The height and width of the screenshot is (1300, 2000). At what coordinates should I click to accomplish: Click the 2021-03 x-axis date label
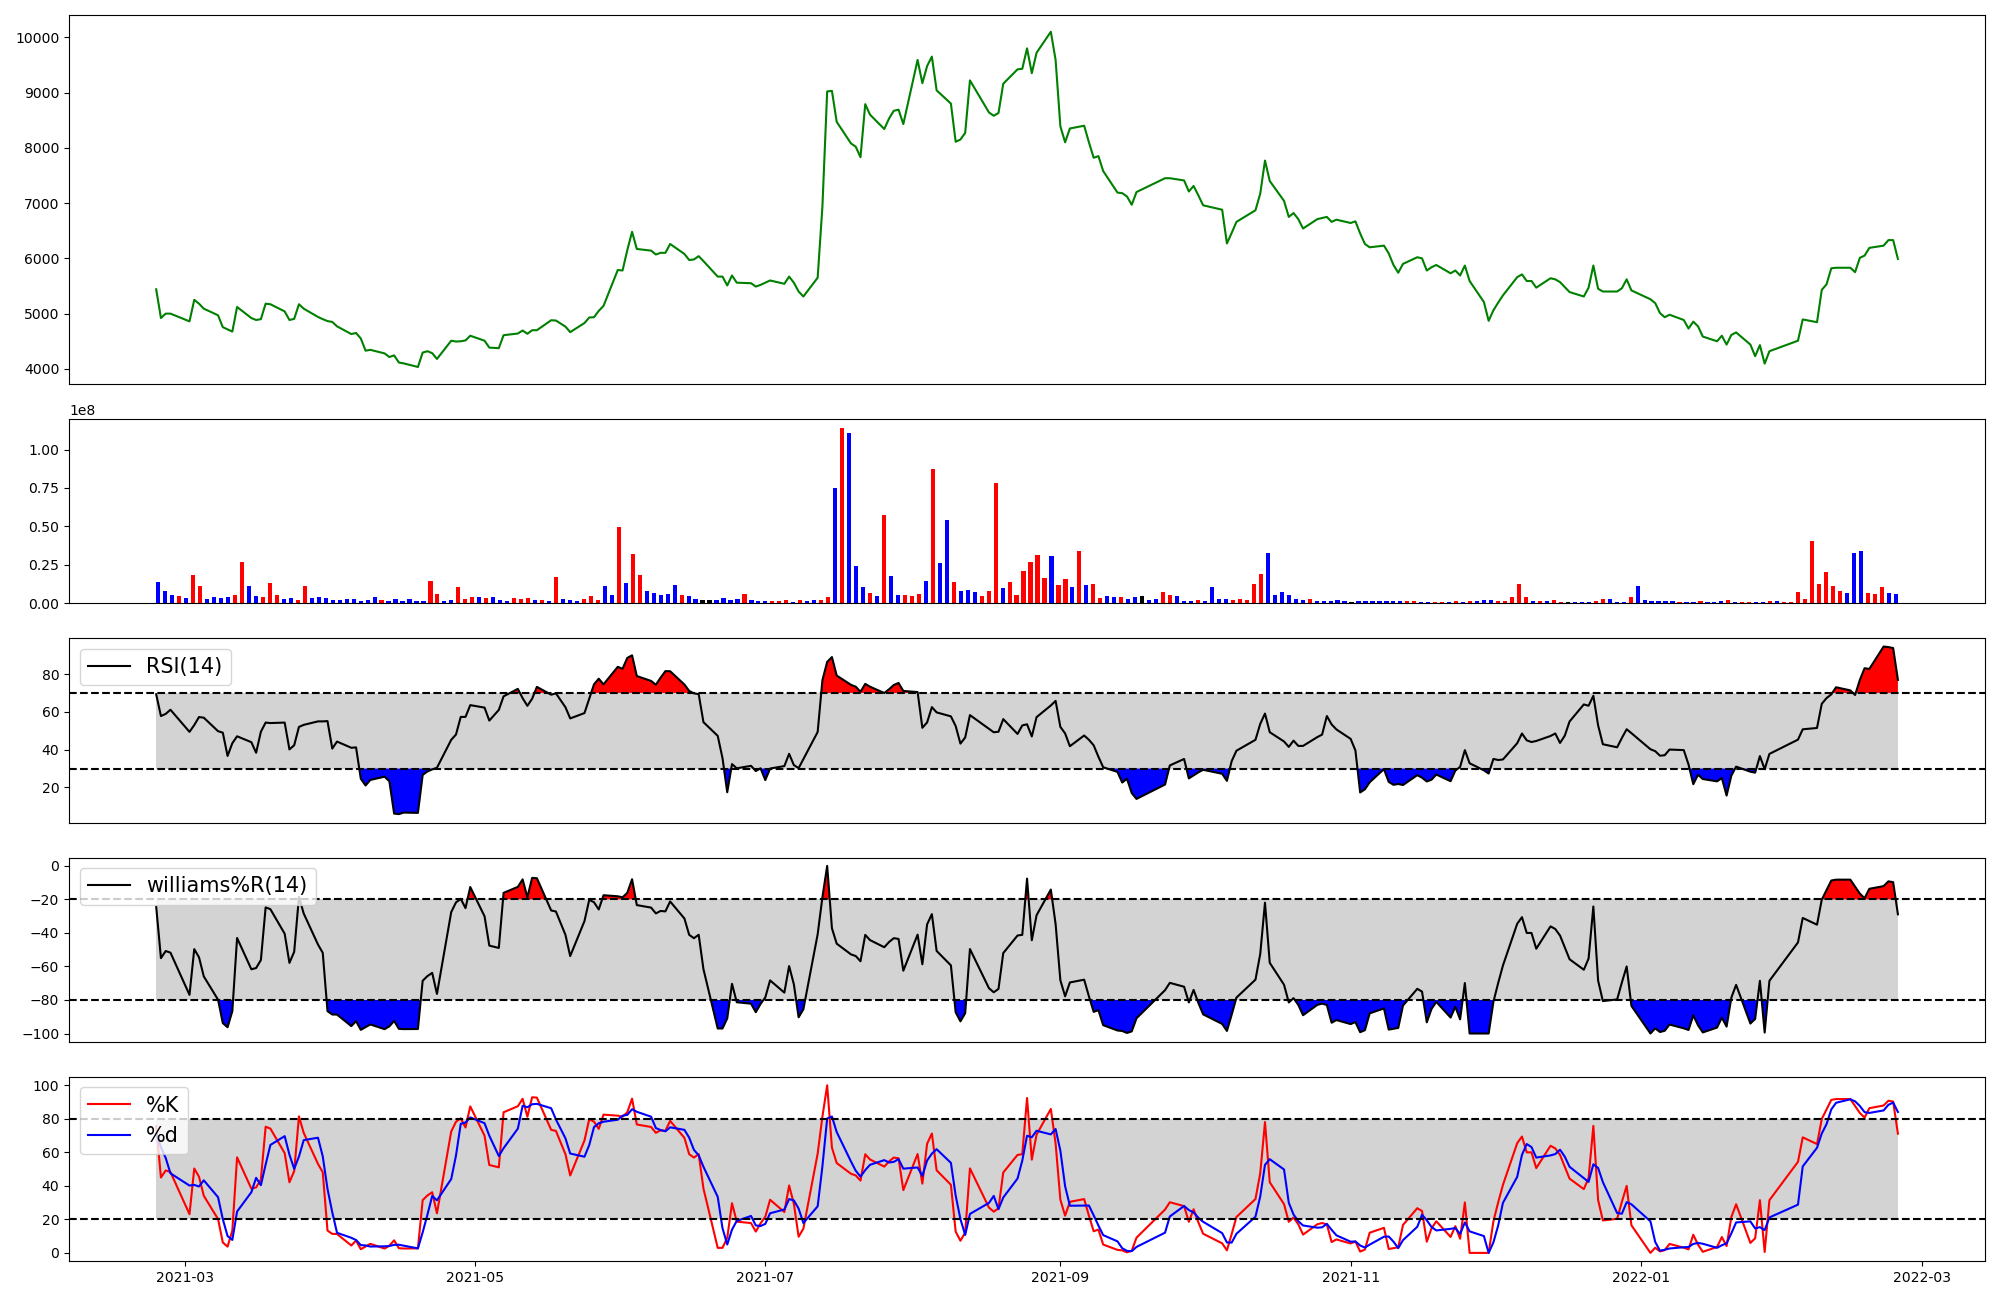tap(185, 1277)
